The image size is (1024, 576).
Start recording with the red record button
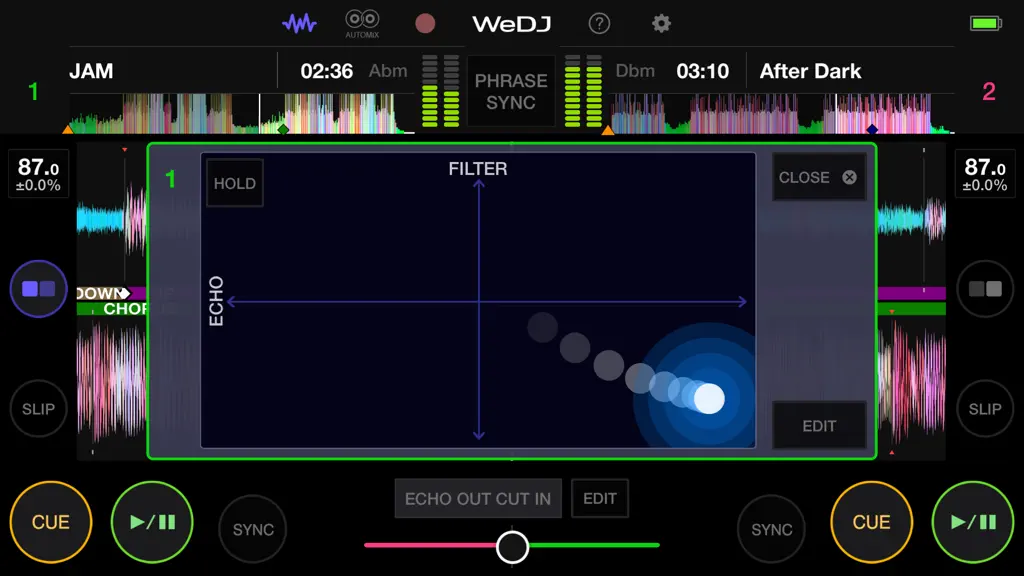pyautogui.click(x=425, y=24)
